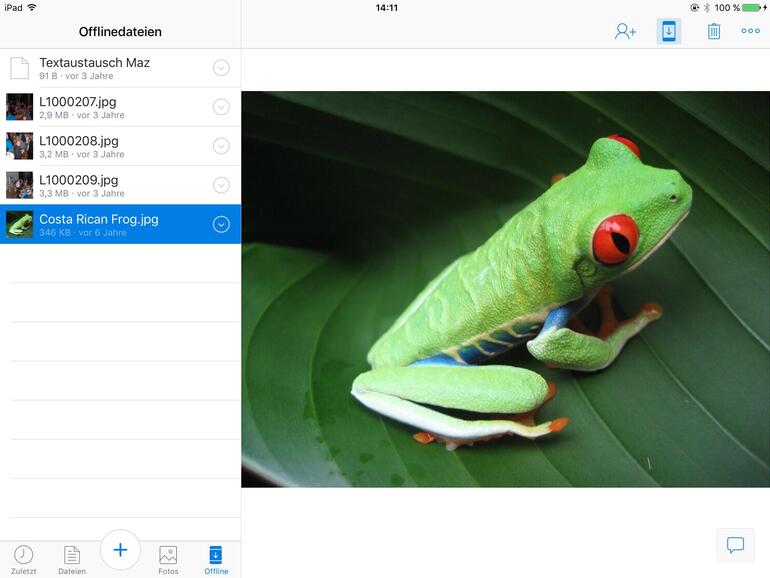Image resolution: width=770 pixels, height=578 pixels.
Task: Tap the L1000207.jpg thumbnail
Action: 20,107
